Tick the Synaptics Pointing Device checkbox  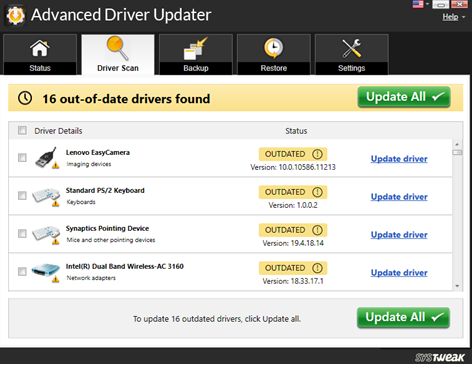tap(22, 233)
